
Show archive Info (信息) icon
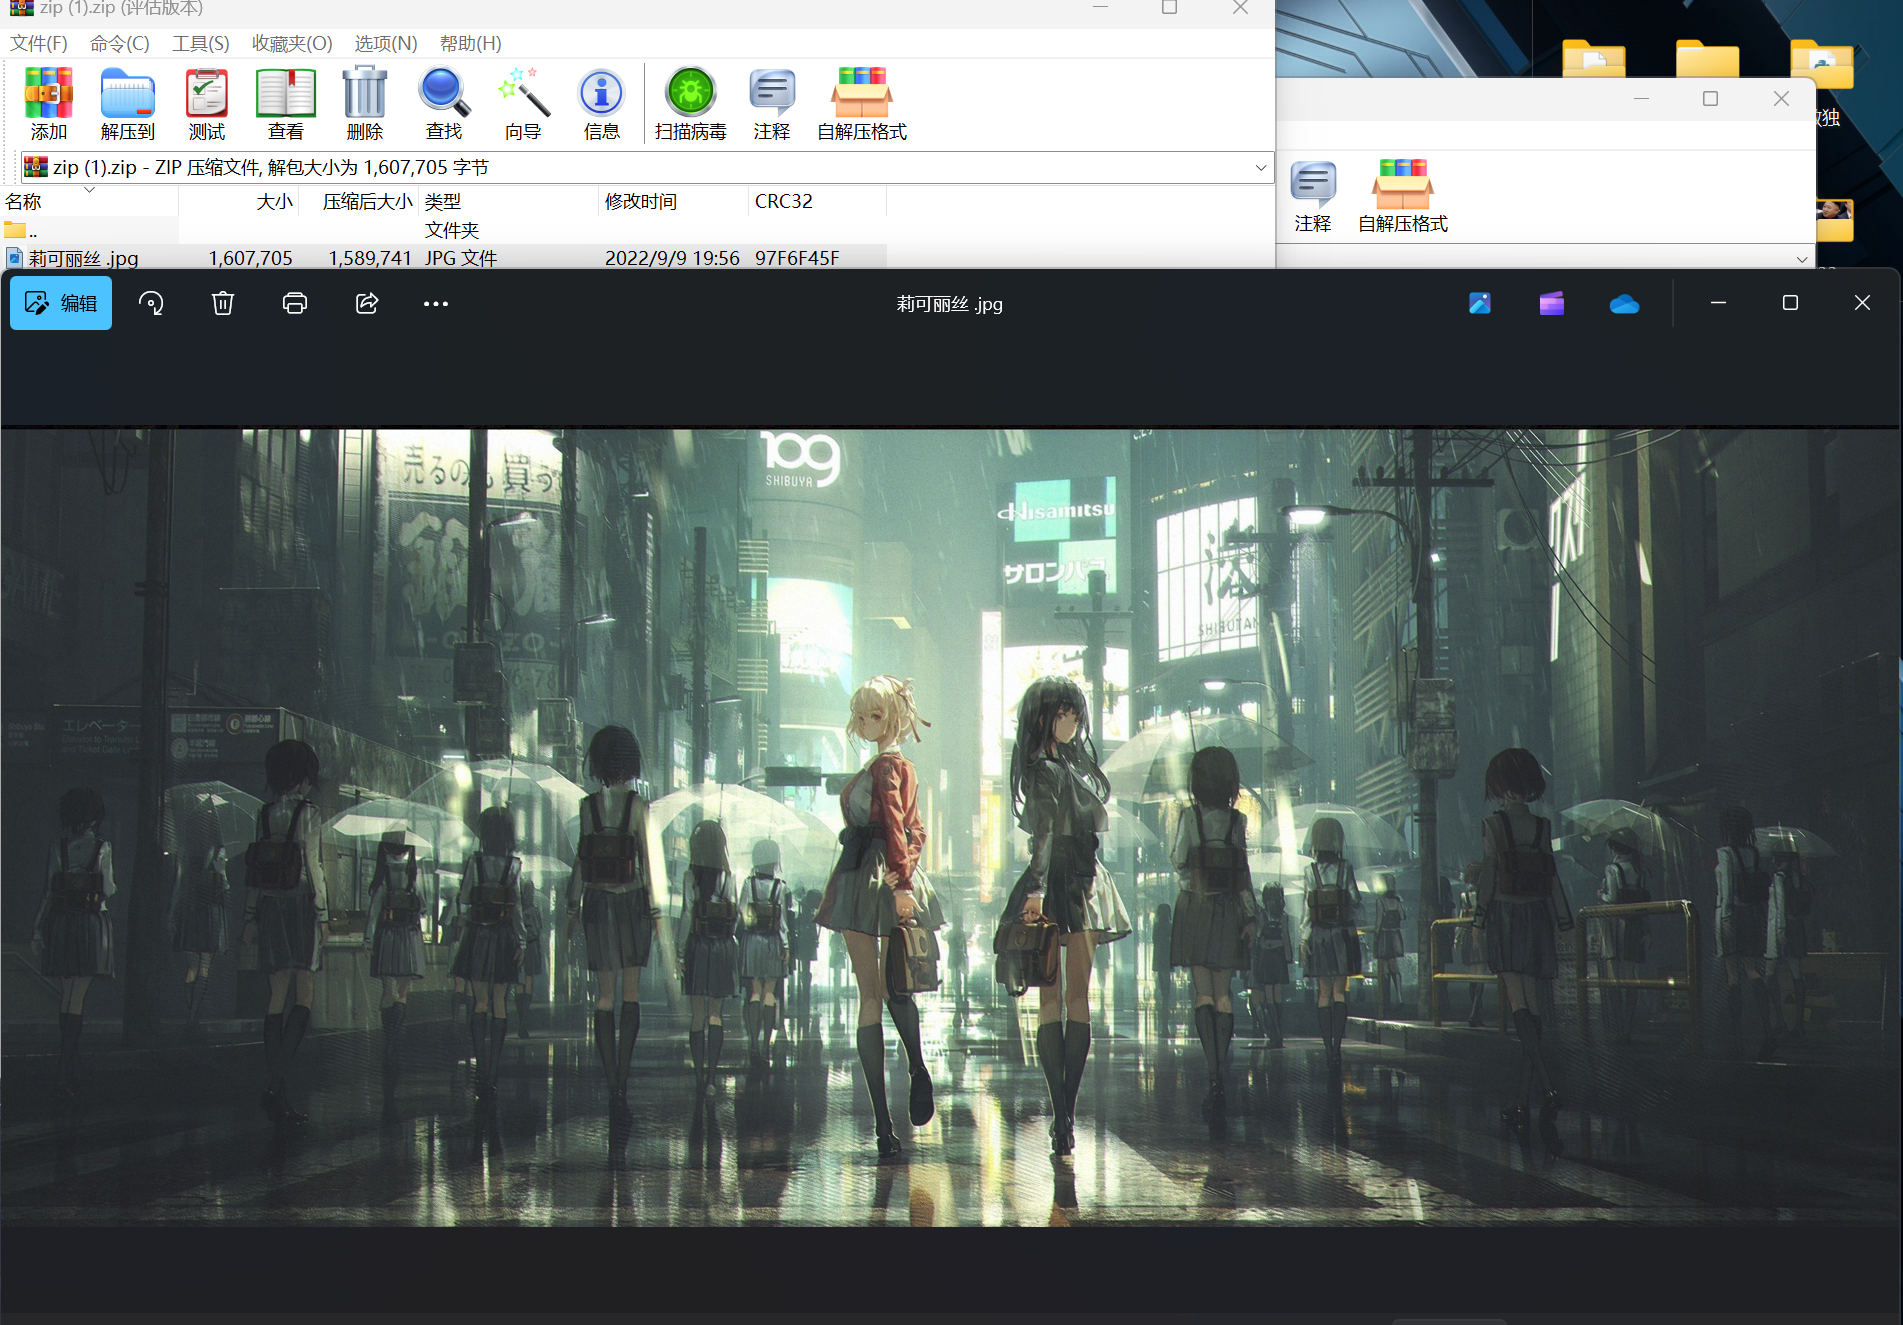coord(602,103)
